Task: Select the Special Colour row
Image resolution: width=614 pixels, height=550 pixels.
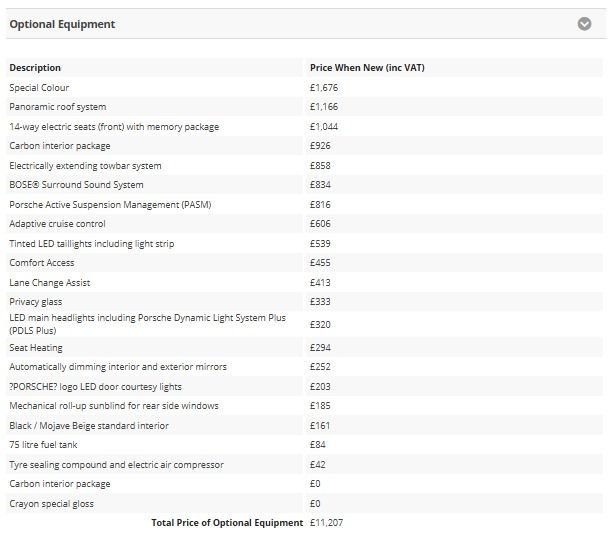Action: [x=39, y=88]
